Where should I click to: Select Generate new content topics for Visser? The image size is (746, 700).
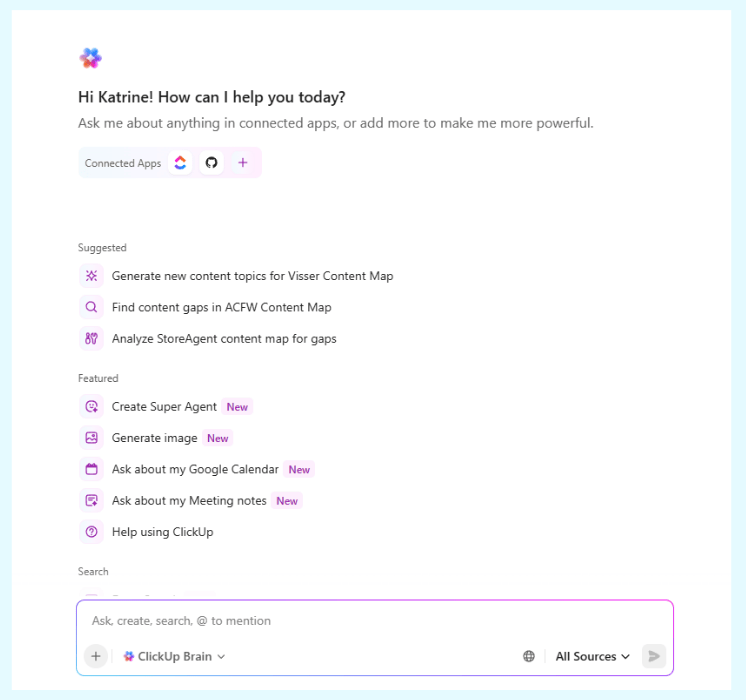[252, 276]
